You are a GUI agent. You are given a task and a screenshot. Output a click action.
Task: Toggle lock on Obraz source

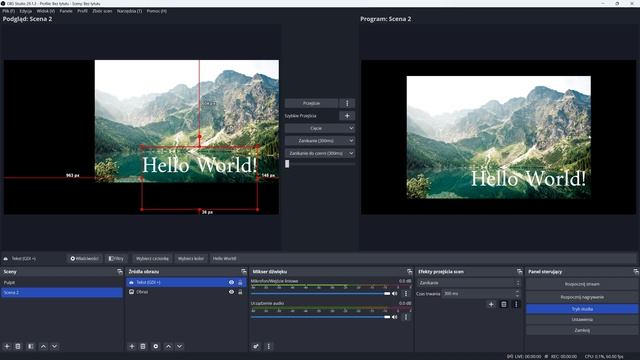point(240,292)
